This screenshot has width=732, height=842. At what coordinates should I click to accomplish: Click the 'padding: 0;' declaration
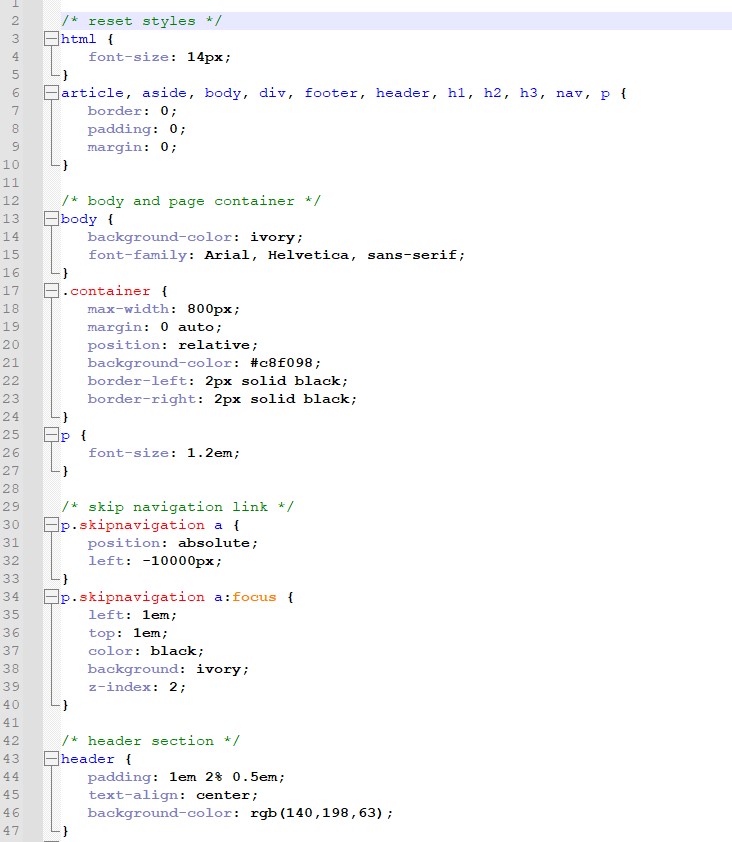pyautogui.click(x=136, y=129)
